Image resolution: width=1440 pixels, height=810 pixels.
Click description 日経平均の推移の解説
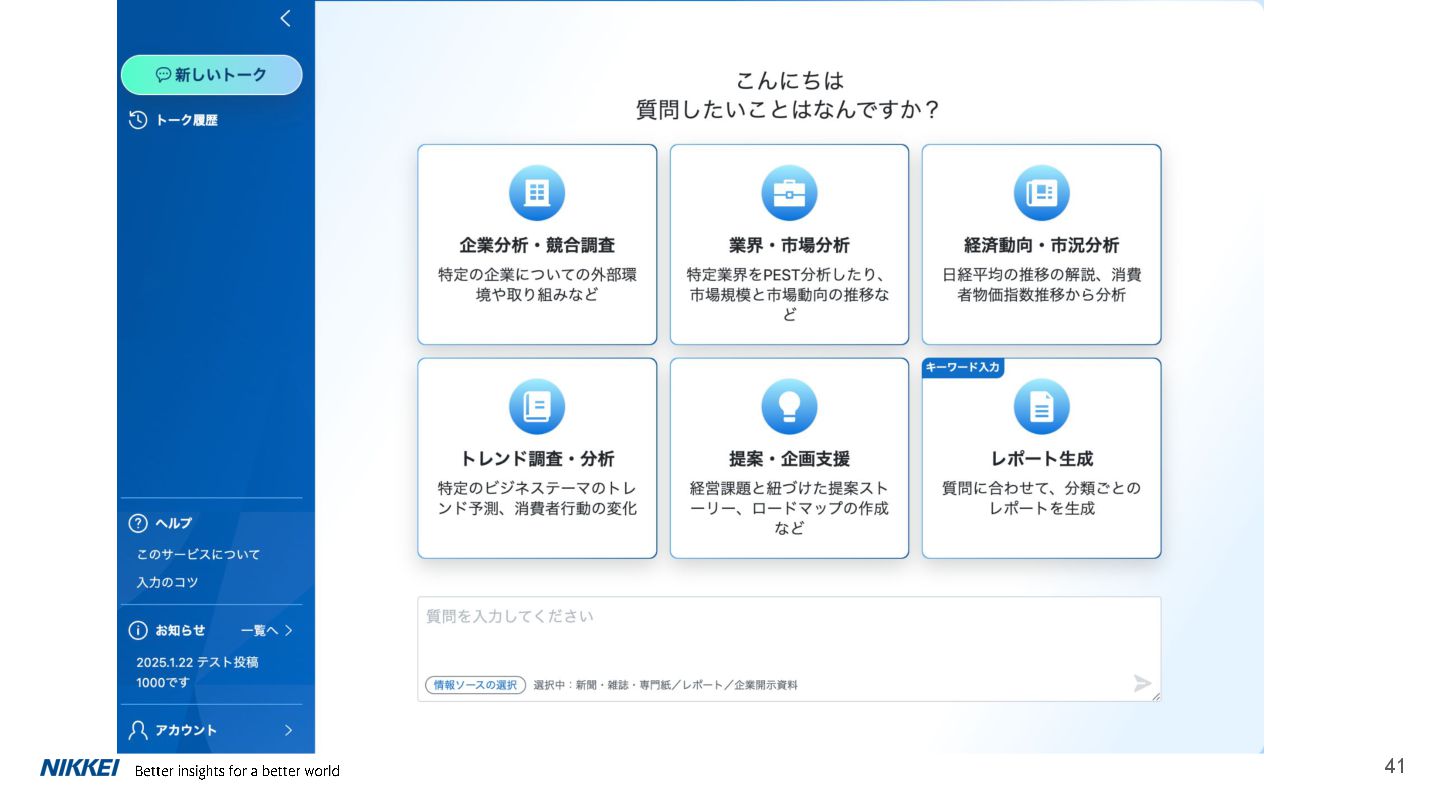[x=1041, y=285]
